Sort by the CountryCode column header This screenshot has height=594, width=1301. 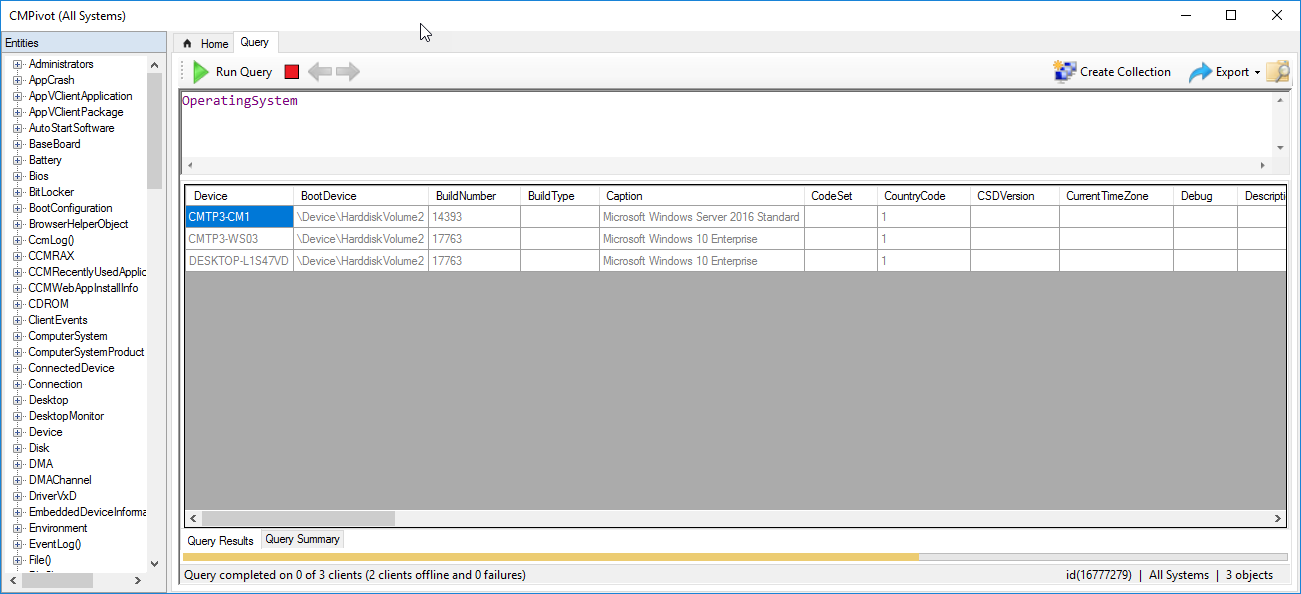point(923,196)
